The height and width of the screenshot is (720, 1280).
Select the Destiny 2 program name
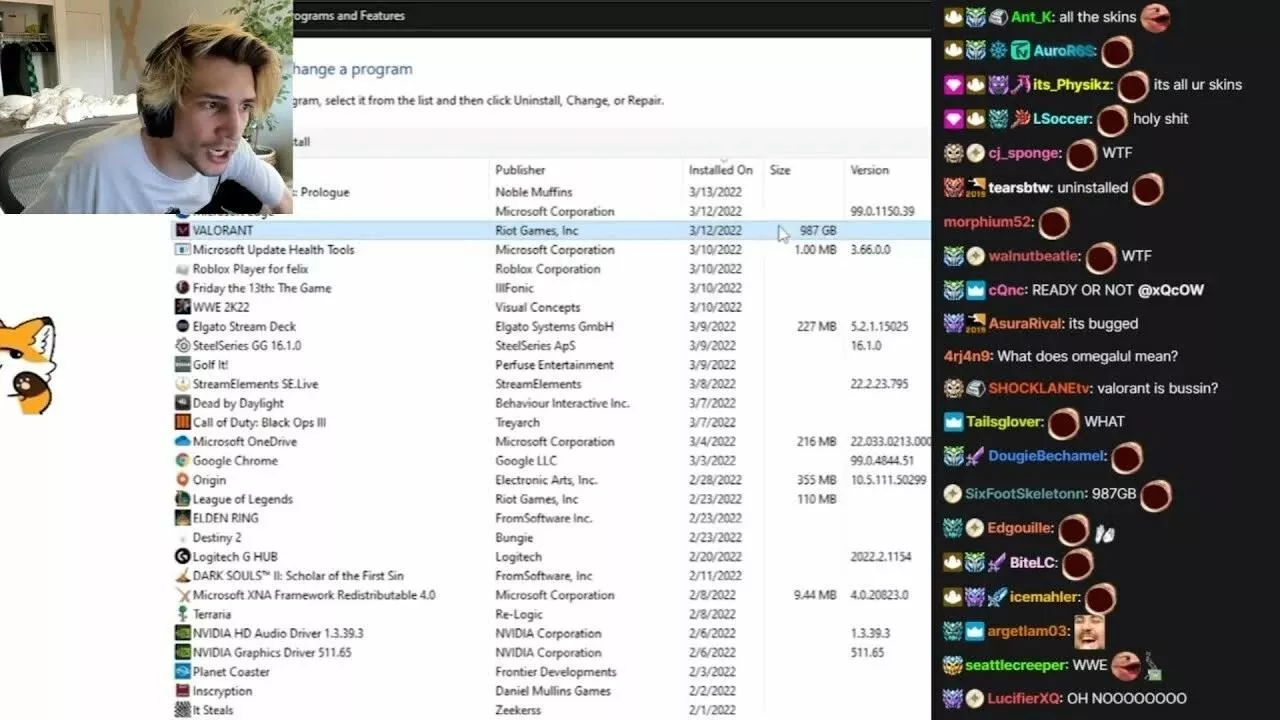(x=217, y=538)
